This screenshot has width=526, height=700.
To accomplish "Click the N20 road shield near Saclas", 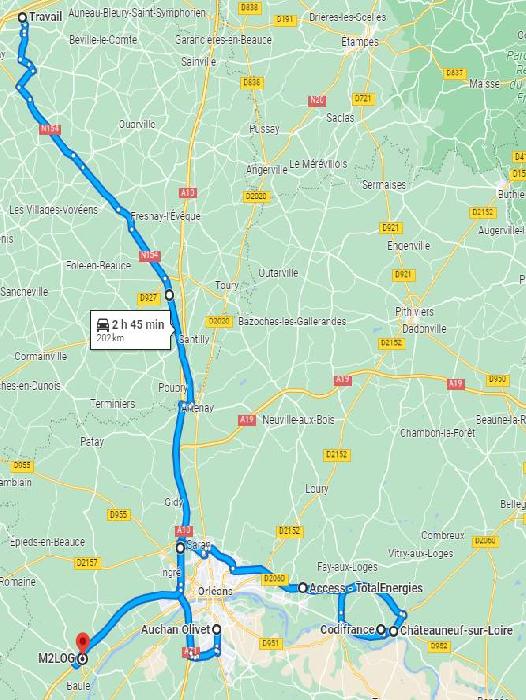I will tap(317, 100).
